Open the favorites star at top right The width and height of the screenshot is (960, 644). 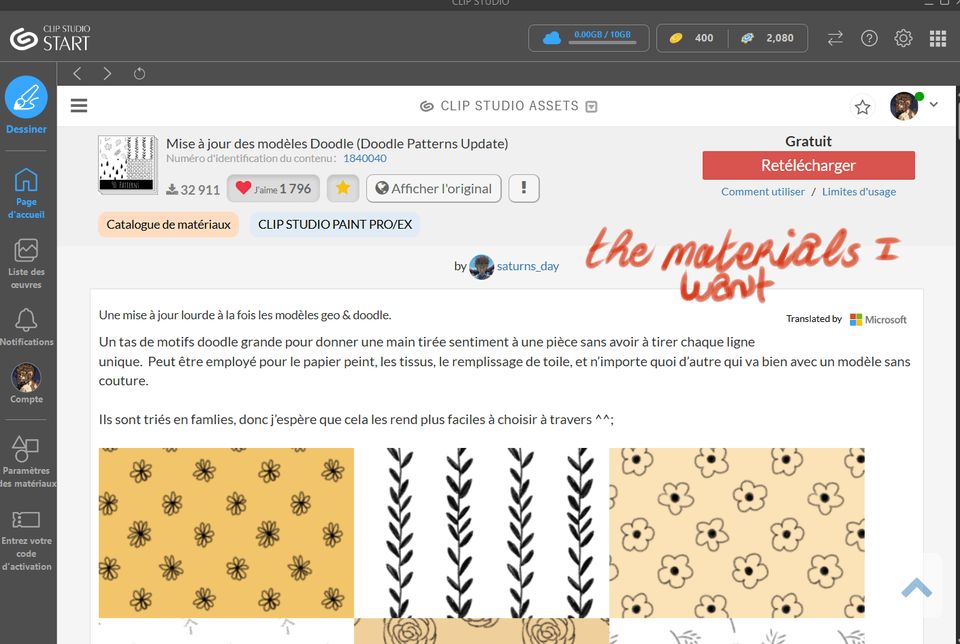(863, 107)
